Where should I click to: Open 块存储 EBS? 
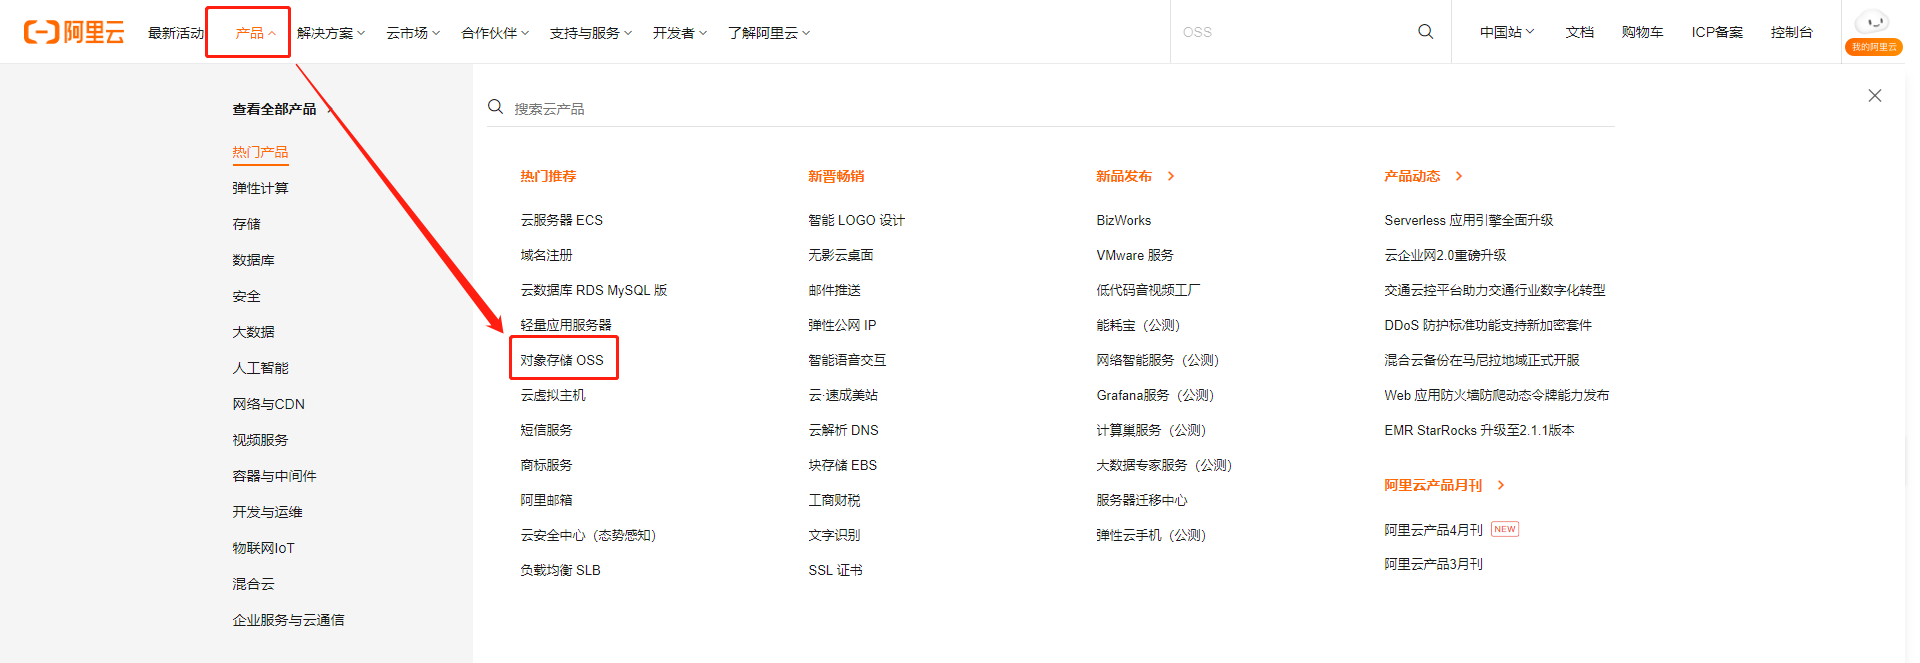842,465
